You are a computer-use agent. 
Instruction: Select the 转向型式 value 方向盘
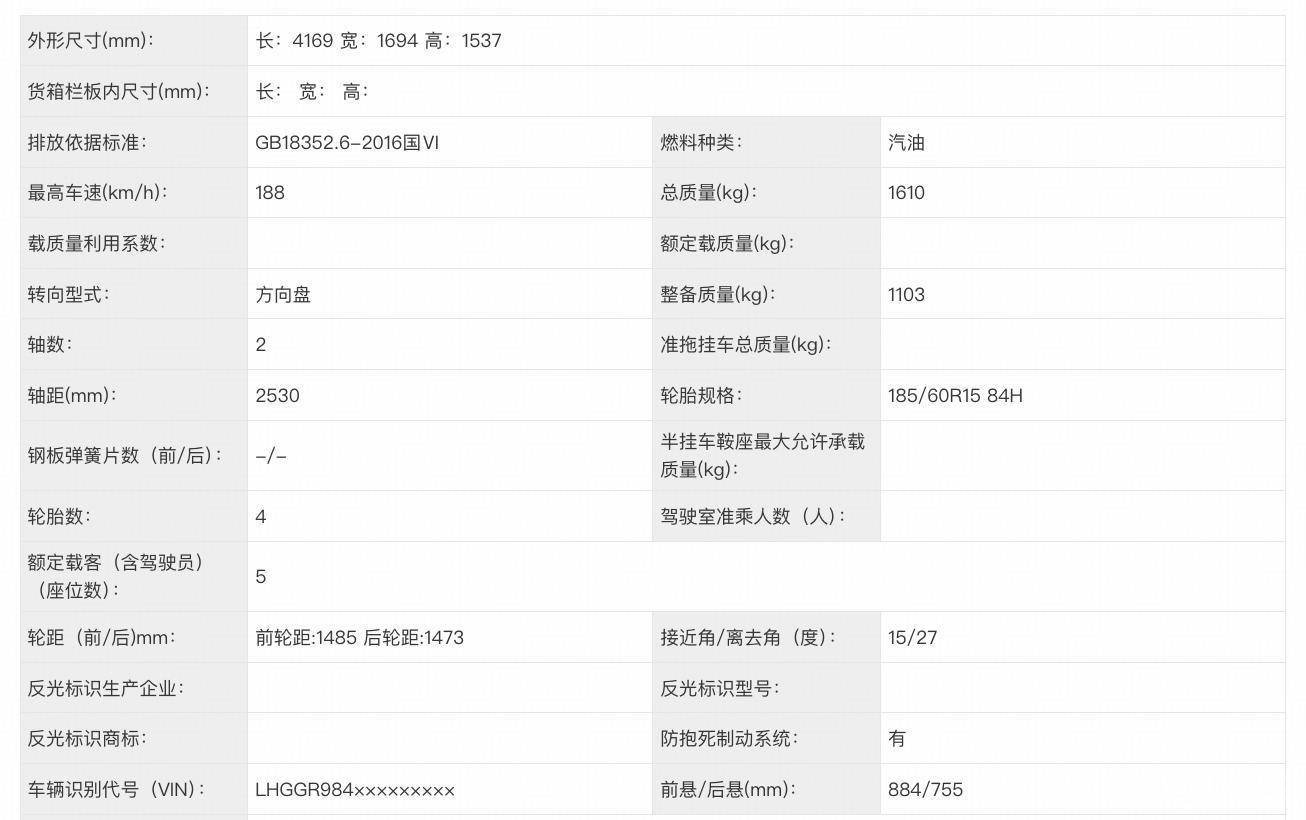click(x=283, y=295)
